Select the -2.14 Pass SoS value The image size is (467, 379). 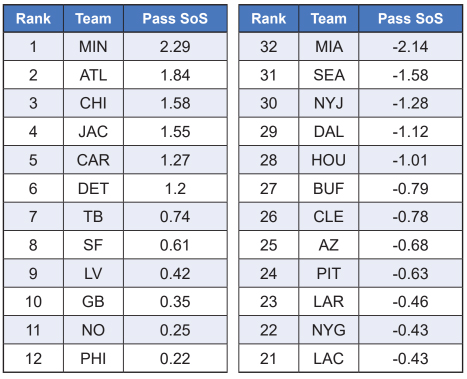click(x=411, y=47)
